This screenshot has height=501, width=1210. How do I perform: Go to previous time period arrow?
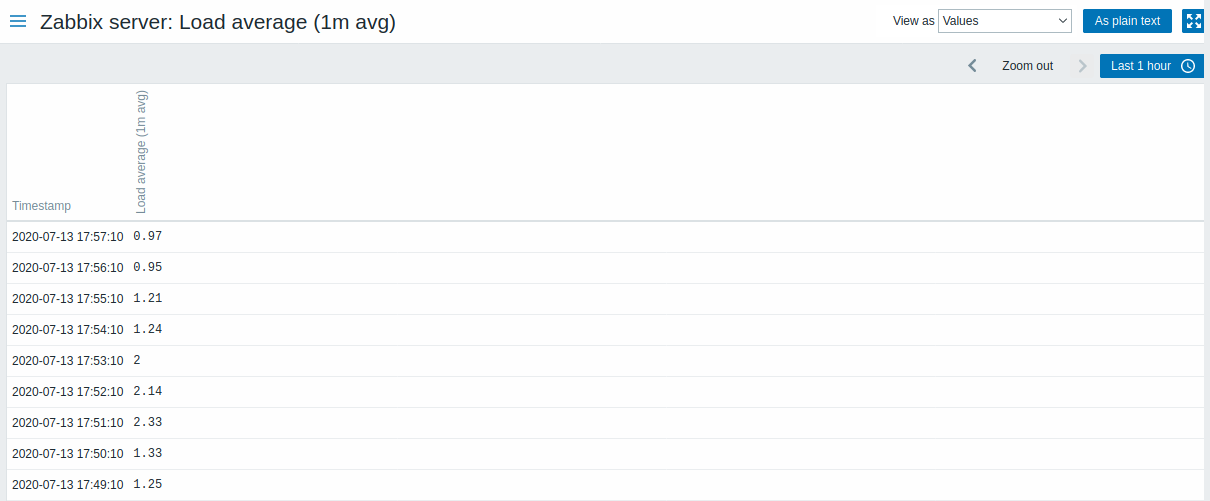point(972,66)
